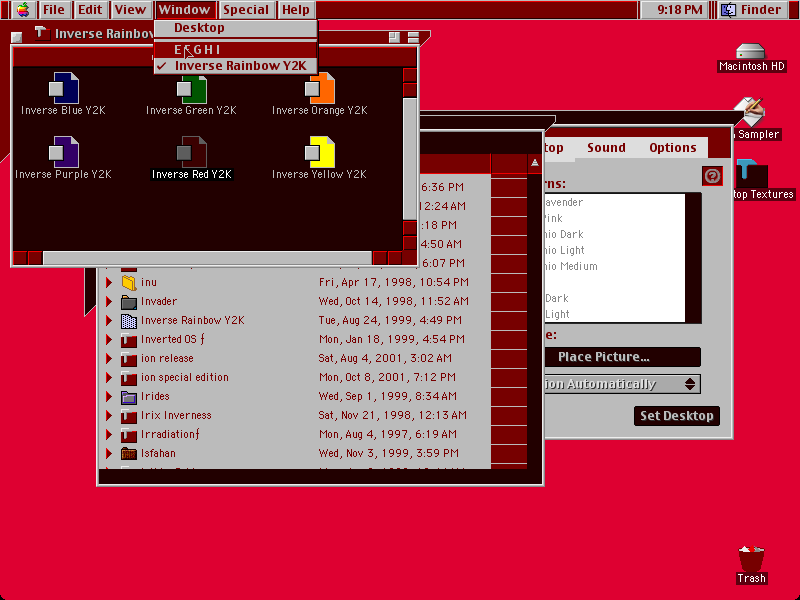Click the Irradiation folder icon
The height and width of the screenshot is (600, 800).
(x=129, y=435)
